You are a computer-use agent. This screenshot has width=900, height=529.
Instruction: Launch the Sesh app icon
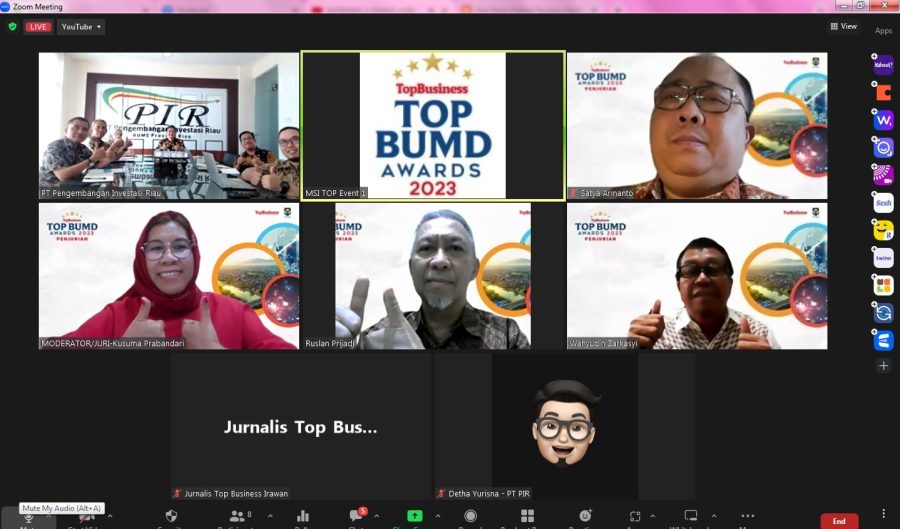pos(883,203)
